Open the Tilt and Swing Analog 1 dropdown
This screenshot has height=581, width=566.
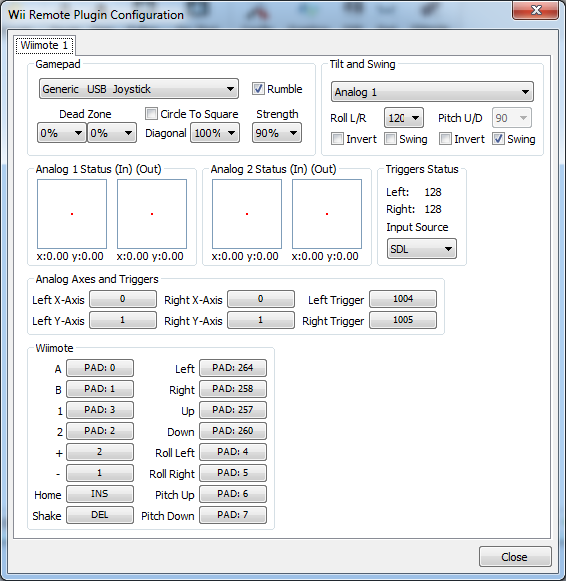pyautogui.click(x=432, y=92)
